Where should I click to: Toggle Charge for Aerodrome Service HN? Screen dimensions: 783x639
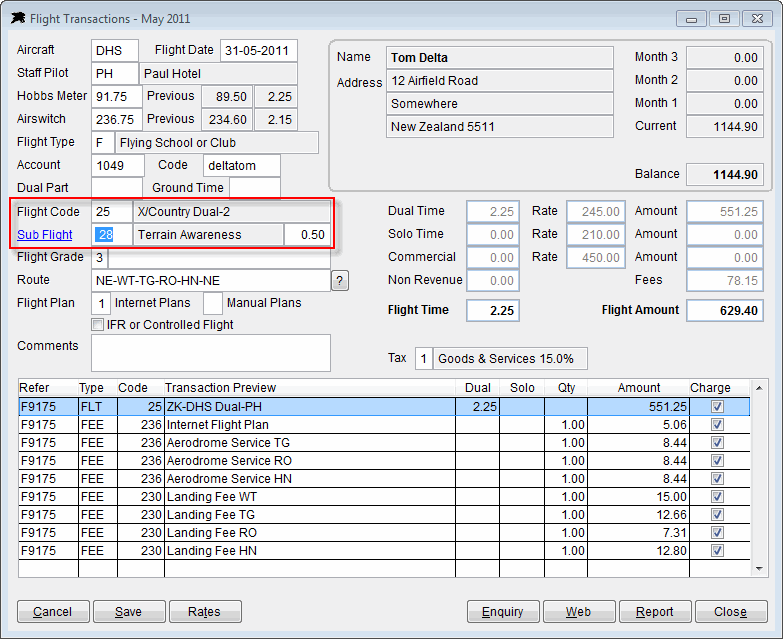click(x=717, y=479)
